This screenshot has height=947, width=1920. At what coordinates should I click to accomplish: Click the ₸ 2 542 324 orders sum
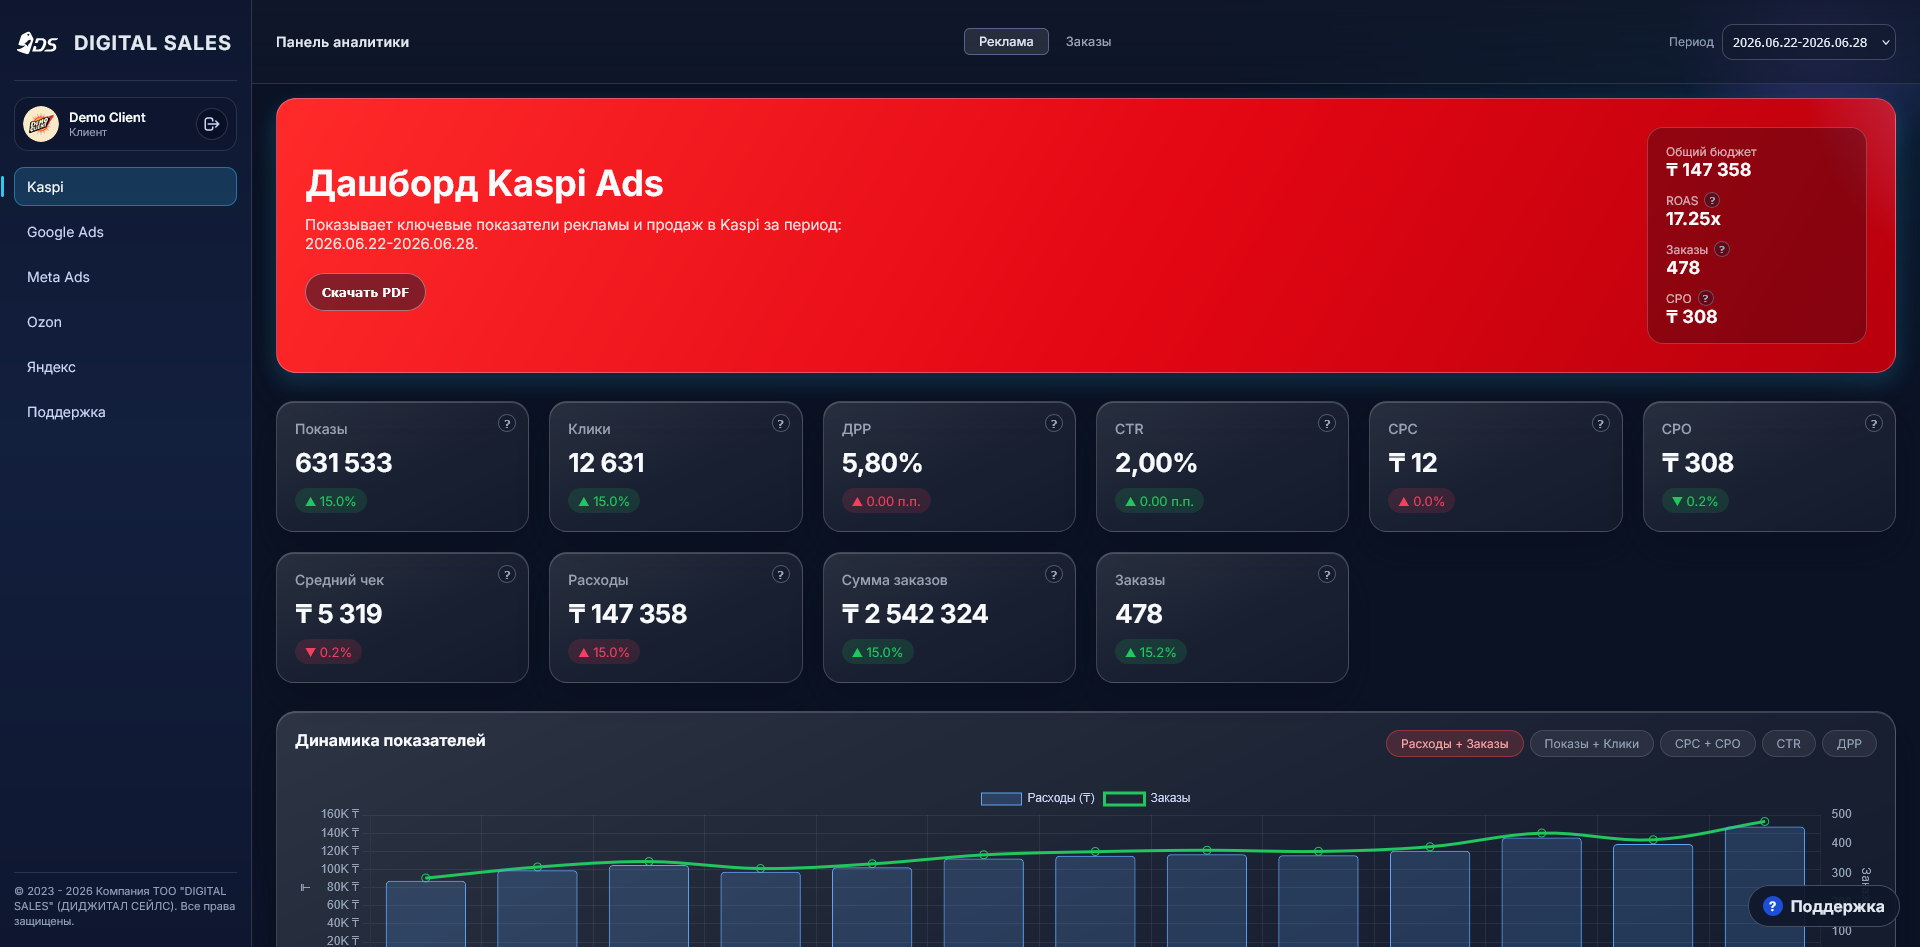(x=915, y=614)
